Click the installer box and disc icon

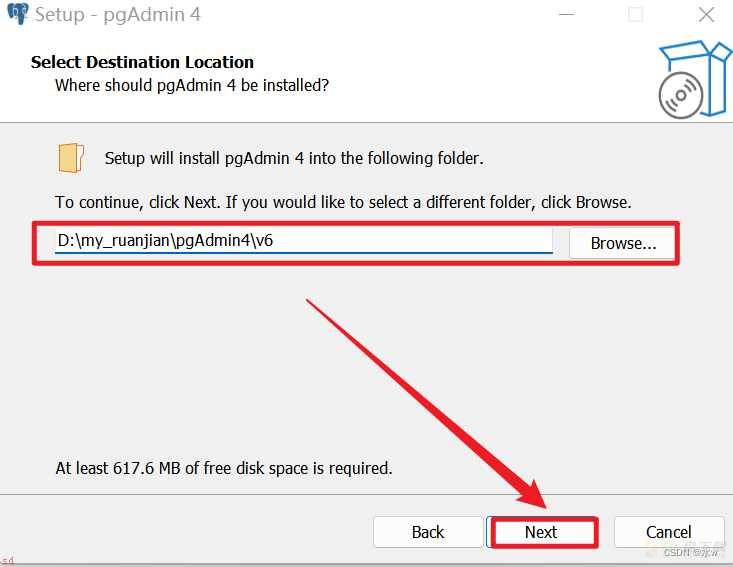695,79
